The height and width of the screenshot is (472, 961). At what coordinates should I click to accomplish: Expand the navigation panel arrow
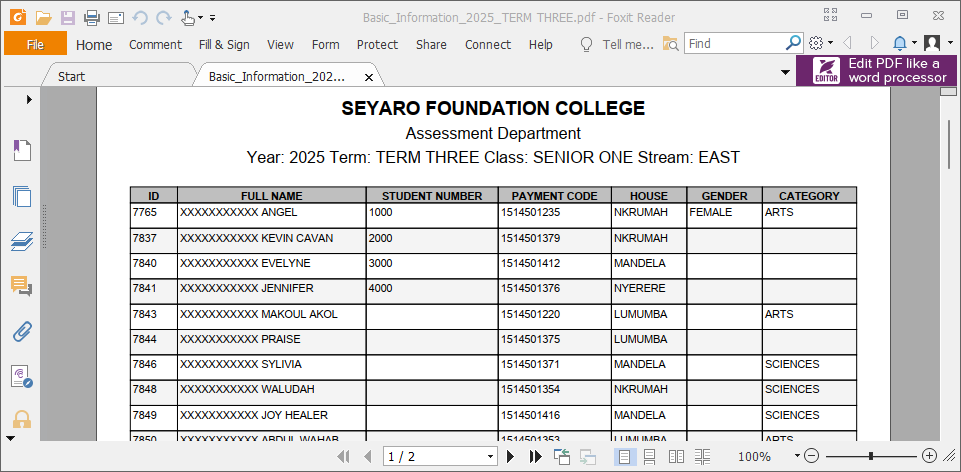pyautogui.click(x=29, y=99)
